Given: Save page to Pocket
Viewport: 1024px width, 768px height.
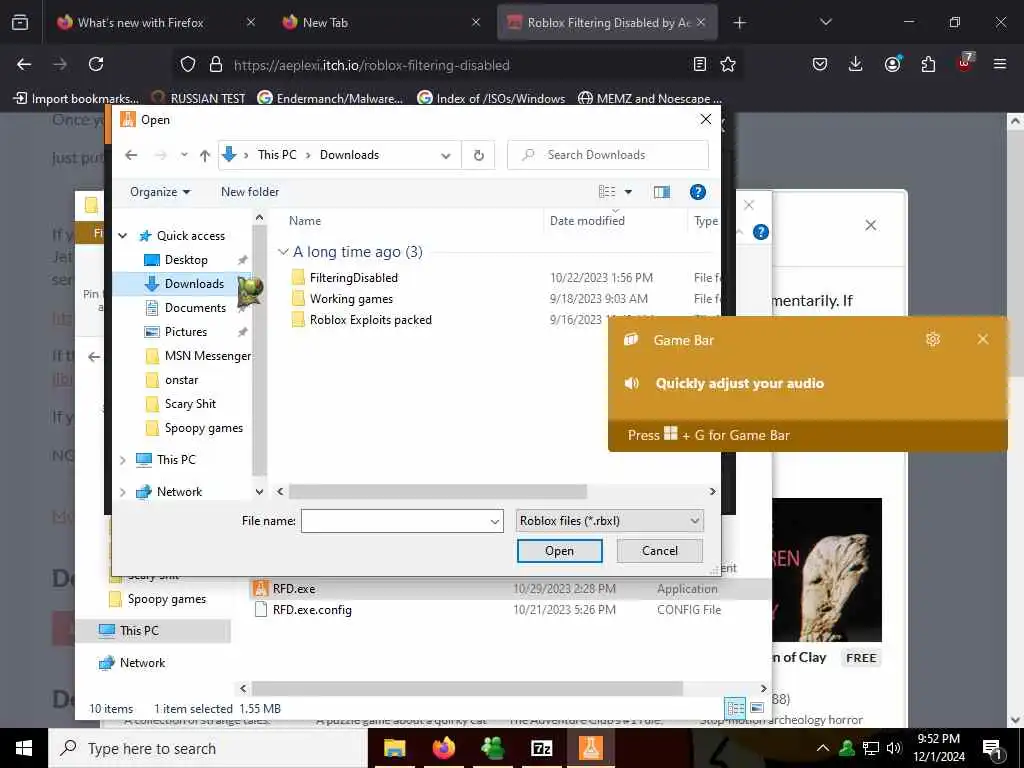Looking at the screenshot, I should (820, 64).
